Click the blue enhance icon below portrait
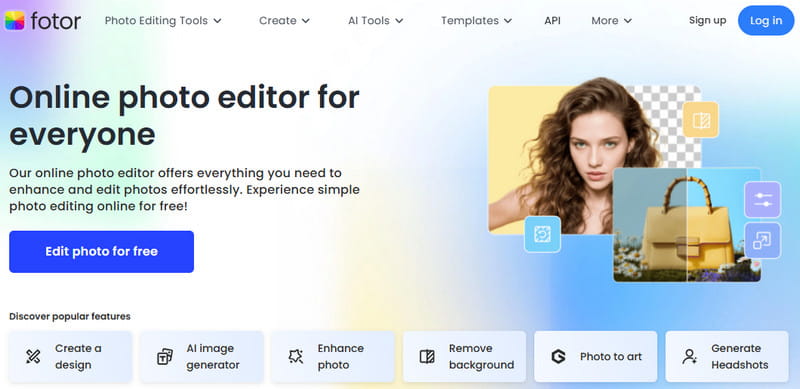 (542, 234)
